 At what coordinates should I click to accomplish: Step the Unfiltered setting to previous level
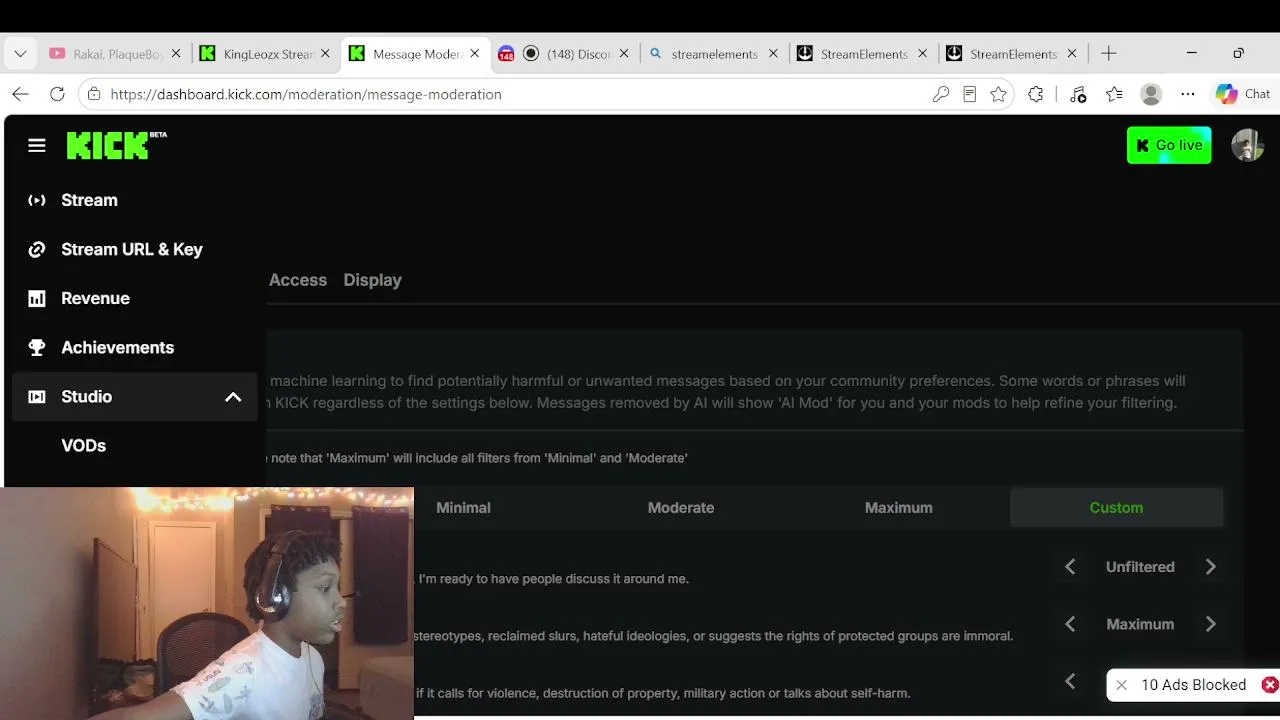(x=1070, y=567)
